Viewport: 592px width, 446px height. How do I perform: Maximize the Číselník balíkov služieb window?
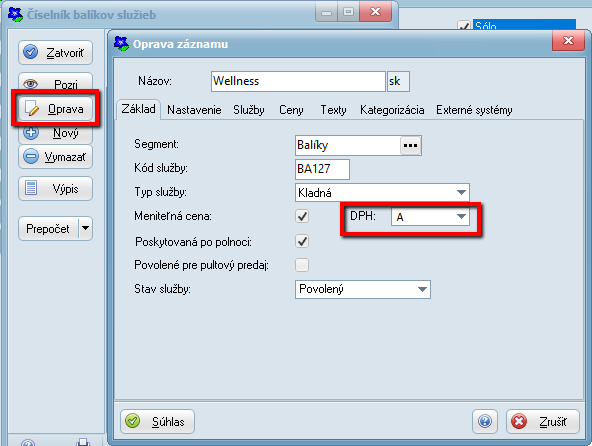[348, 12]
